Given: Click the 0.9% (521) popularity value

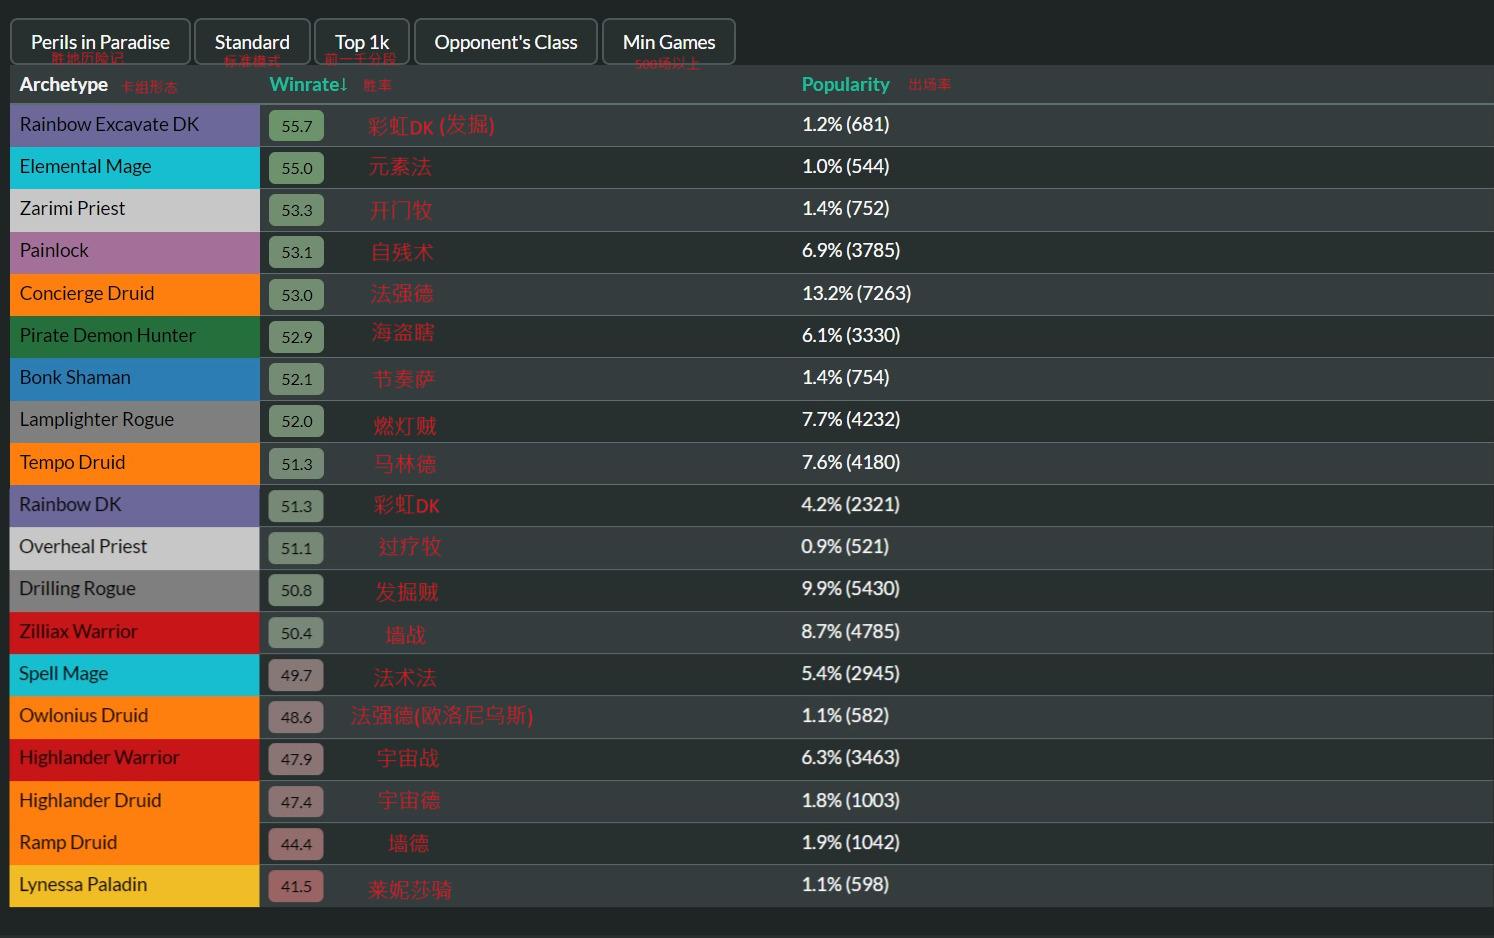Looking at the screenshot, I should click(x=845, y=547).
